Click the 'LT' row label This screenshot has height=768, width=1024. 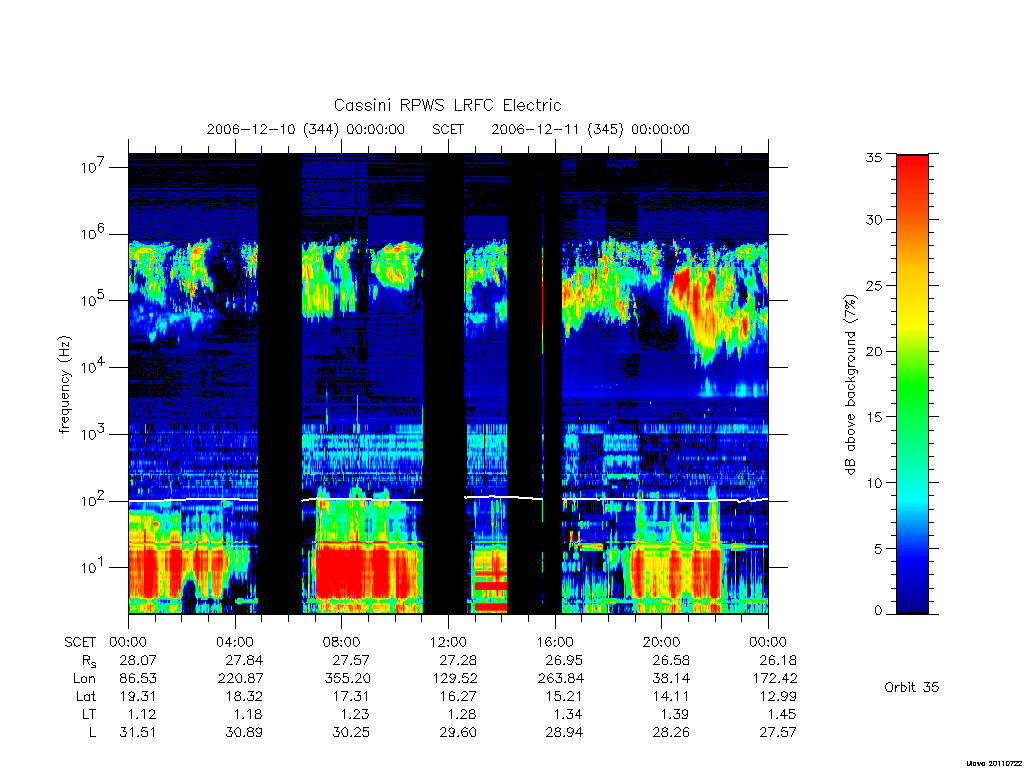click(x=88, y=714)
